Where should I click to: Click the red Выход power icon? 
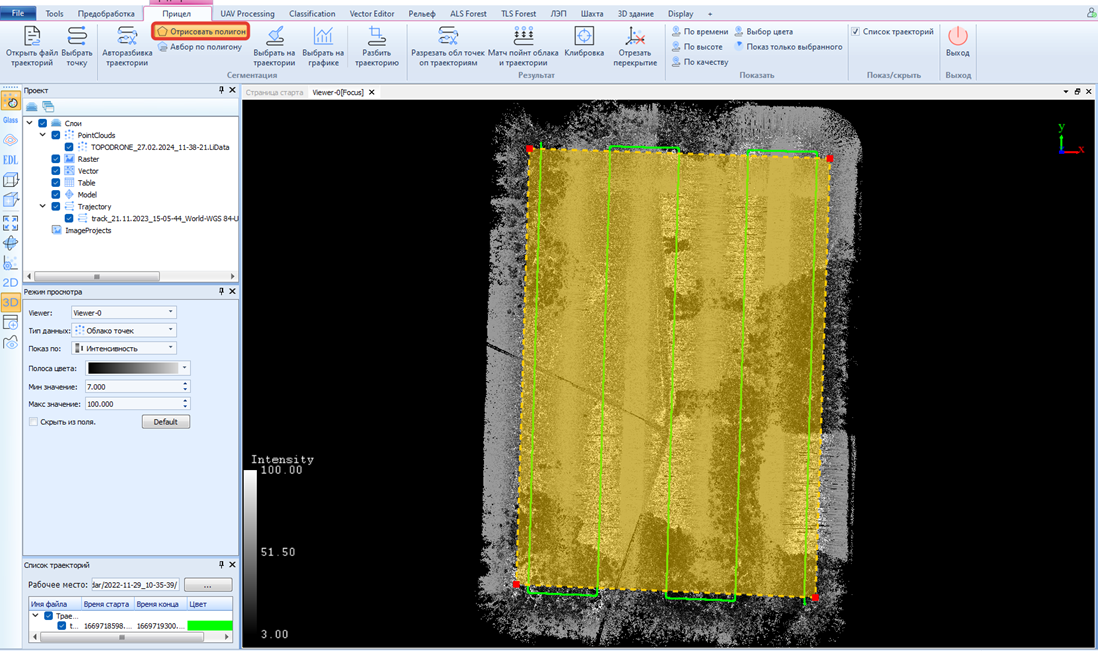pyautogui.click(x=957, y=36)
